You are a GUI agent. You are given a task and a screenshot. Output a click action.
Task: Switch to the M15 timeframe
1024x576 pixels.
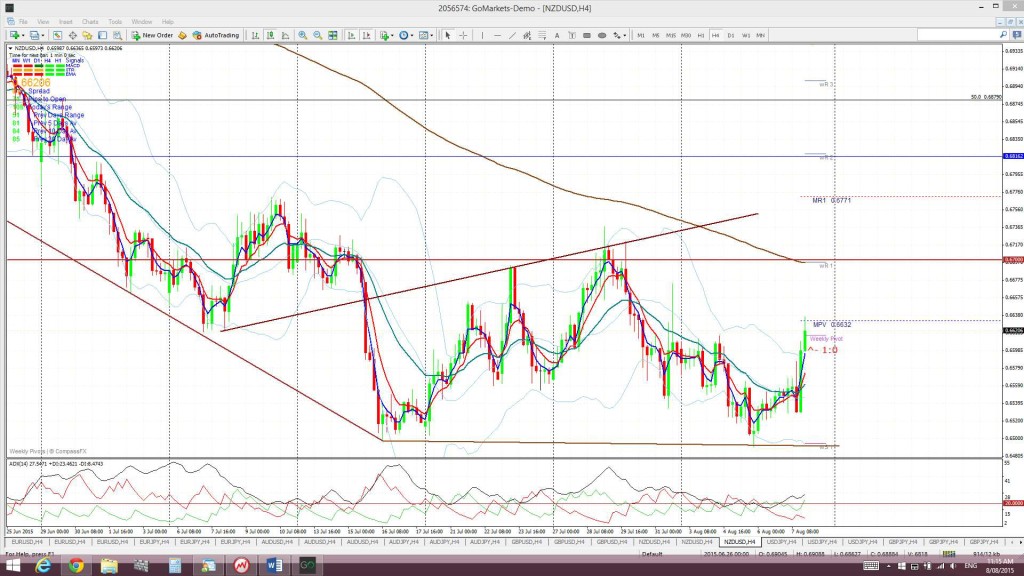point(671,35)
